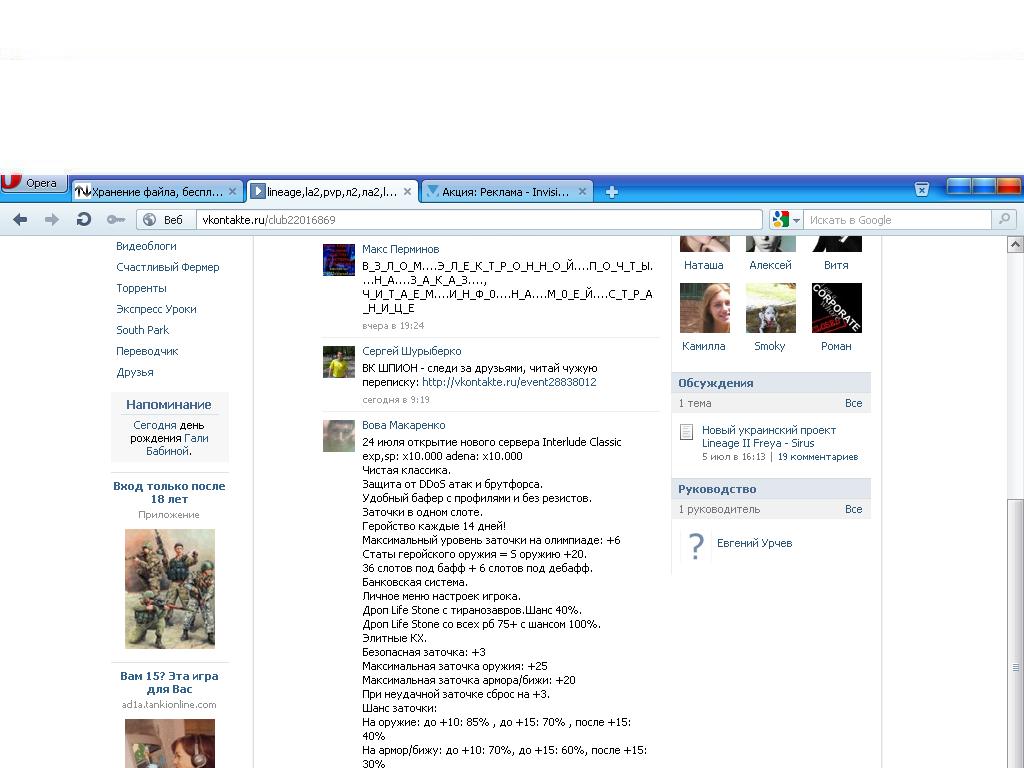Open South Park sidebar link

click(x=142, y=330)
